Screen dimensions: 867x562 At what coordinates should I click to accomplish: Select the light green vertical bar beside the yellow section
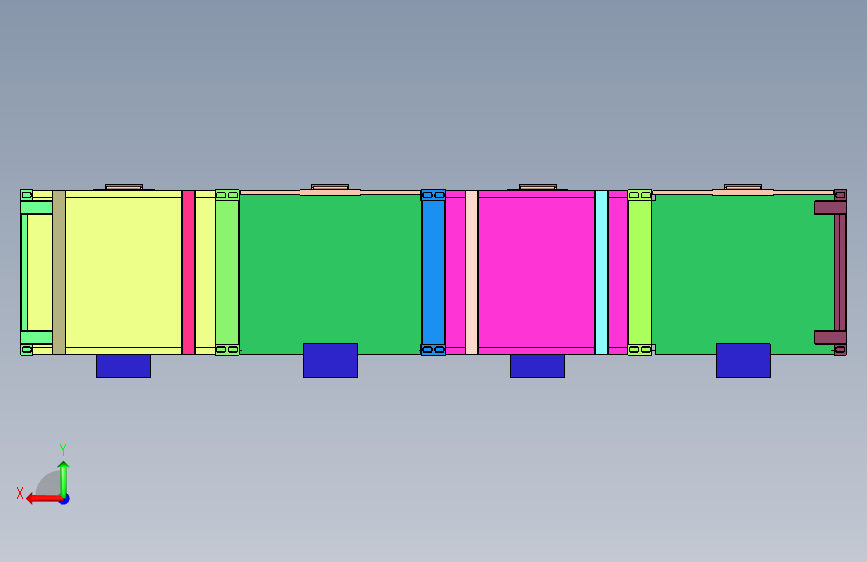tap(227, 272)
